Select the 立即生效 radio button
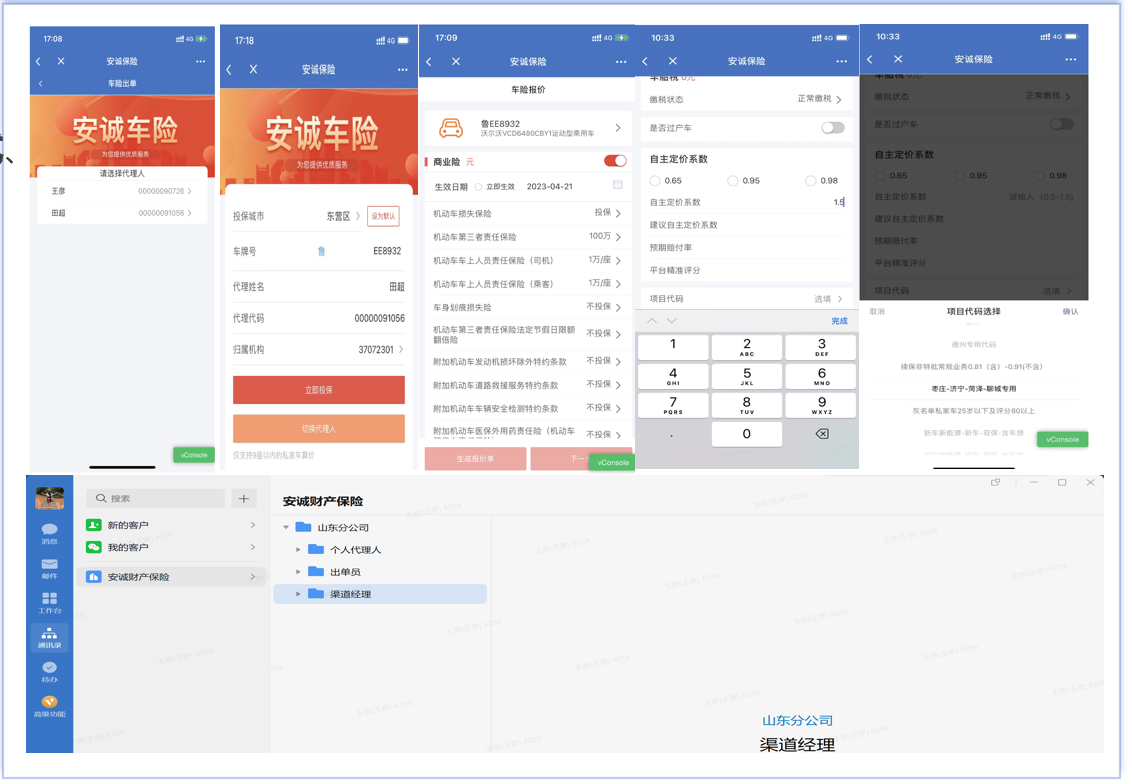 click(479, 187)
